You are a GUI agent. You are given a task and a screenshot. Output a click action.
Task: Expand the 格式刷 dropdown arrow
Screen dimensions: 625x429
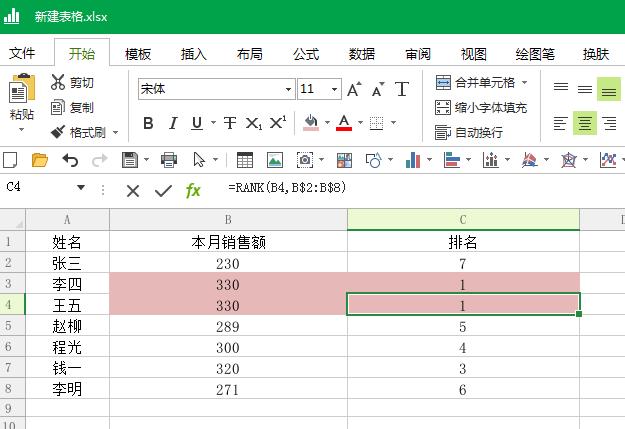[116, 132]
